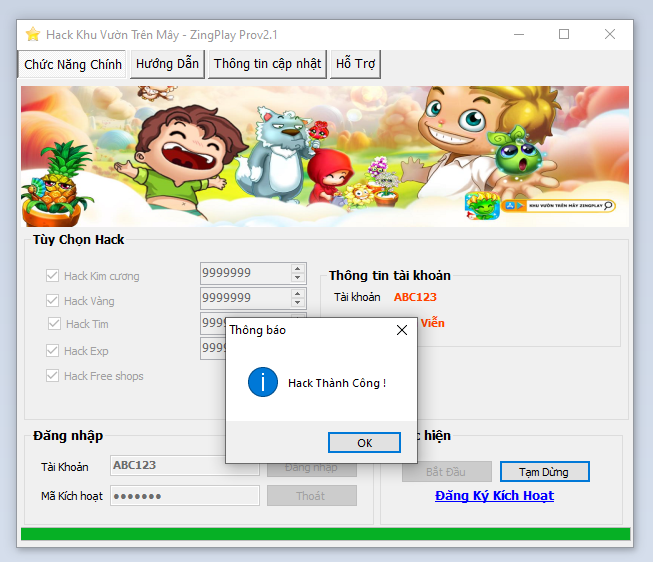The height and width of the screenshot is (563, 655).
Task: Click the green progress bar
Action: point(325,534)
